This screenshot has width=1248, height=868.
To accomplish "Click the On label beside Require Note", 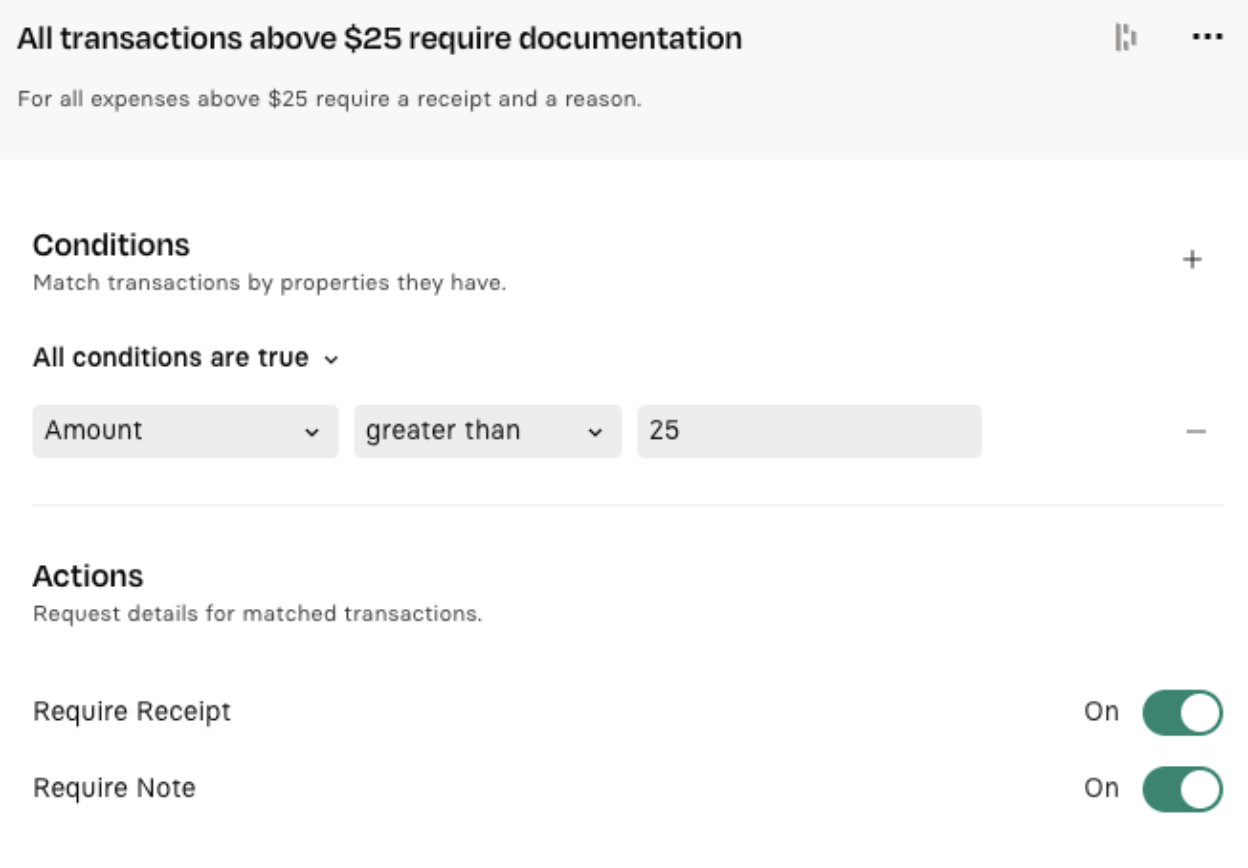I will pos(1101,788).
